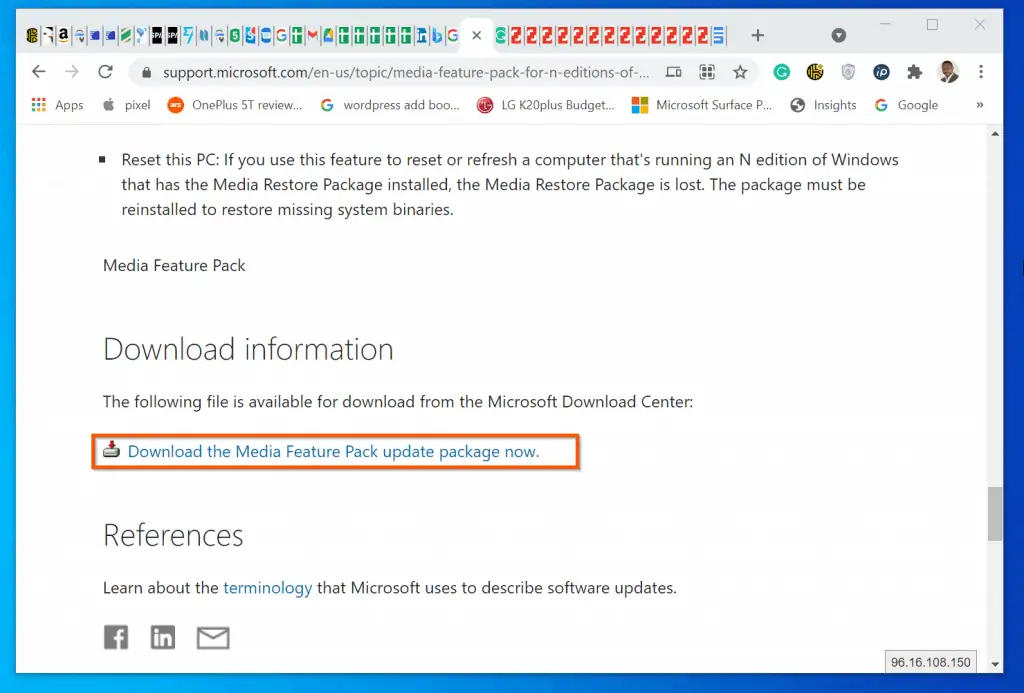Click the Download information heading
This screenshot has width=1024, height=693.
[x=248, y=349]
